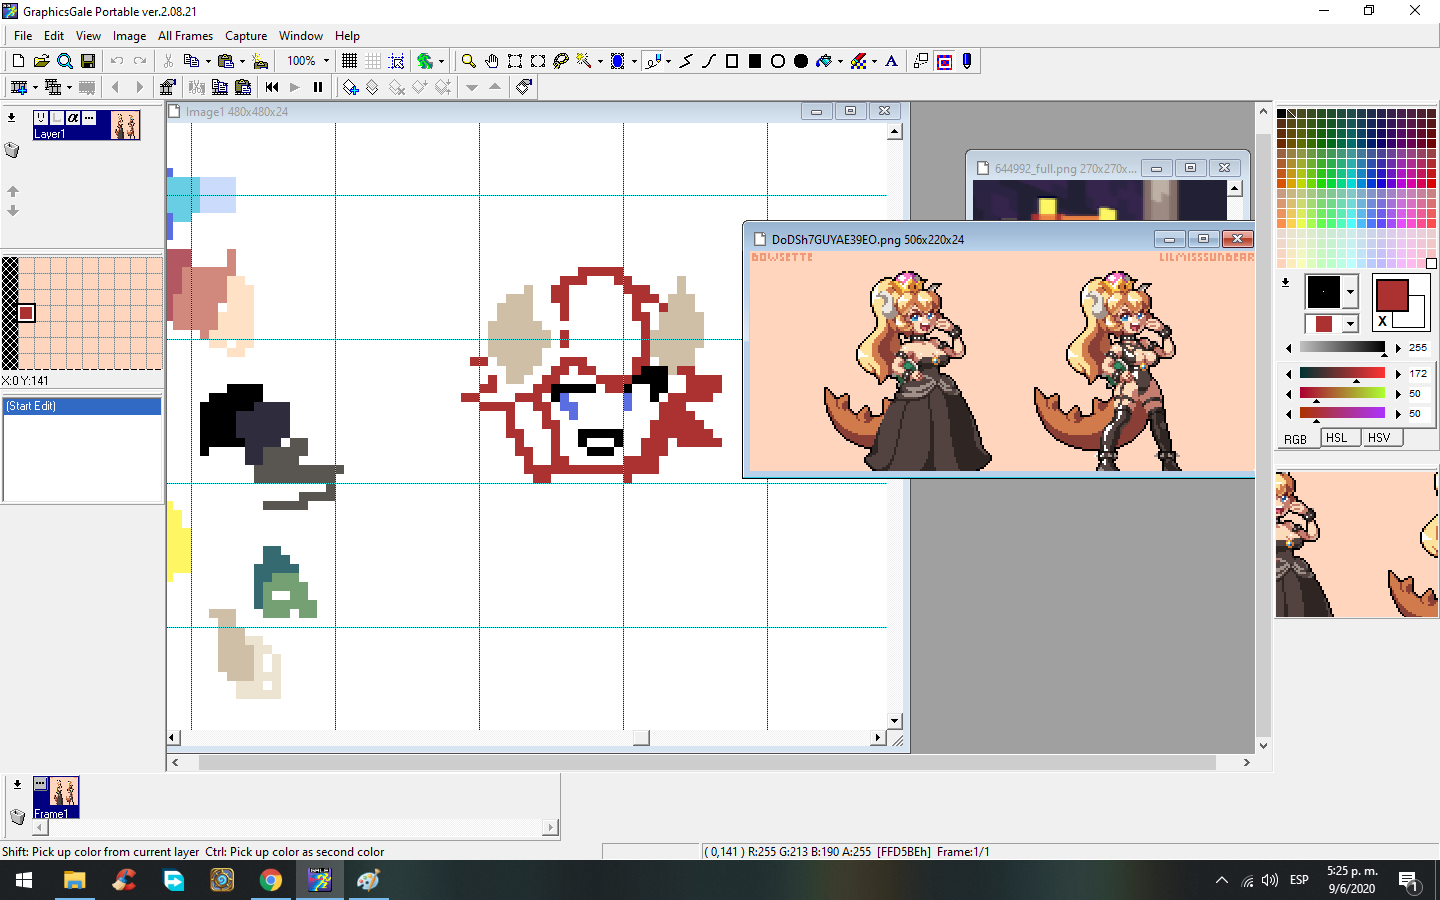This screenshot has height=900, width=1440.
Task: Open the zoom 100% dropdown
Action: [x=326, y=61]
